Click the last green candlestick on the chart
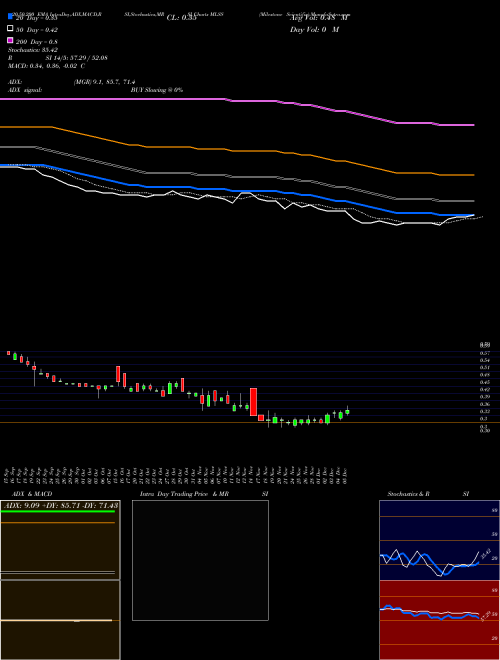500x660 pixels. coord(347,412)
